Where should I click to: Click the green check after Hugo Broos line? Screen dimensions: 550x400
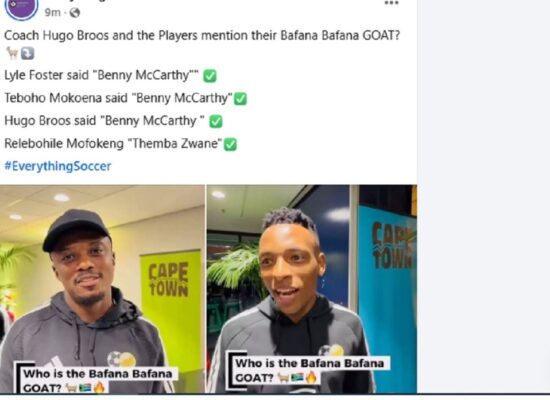[216, 121]
